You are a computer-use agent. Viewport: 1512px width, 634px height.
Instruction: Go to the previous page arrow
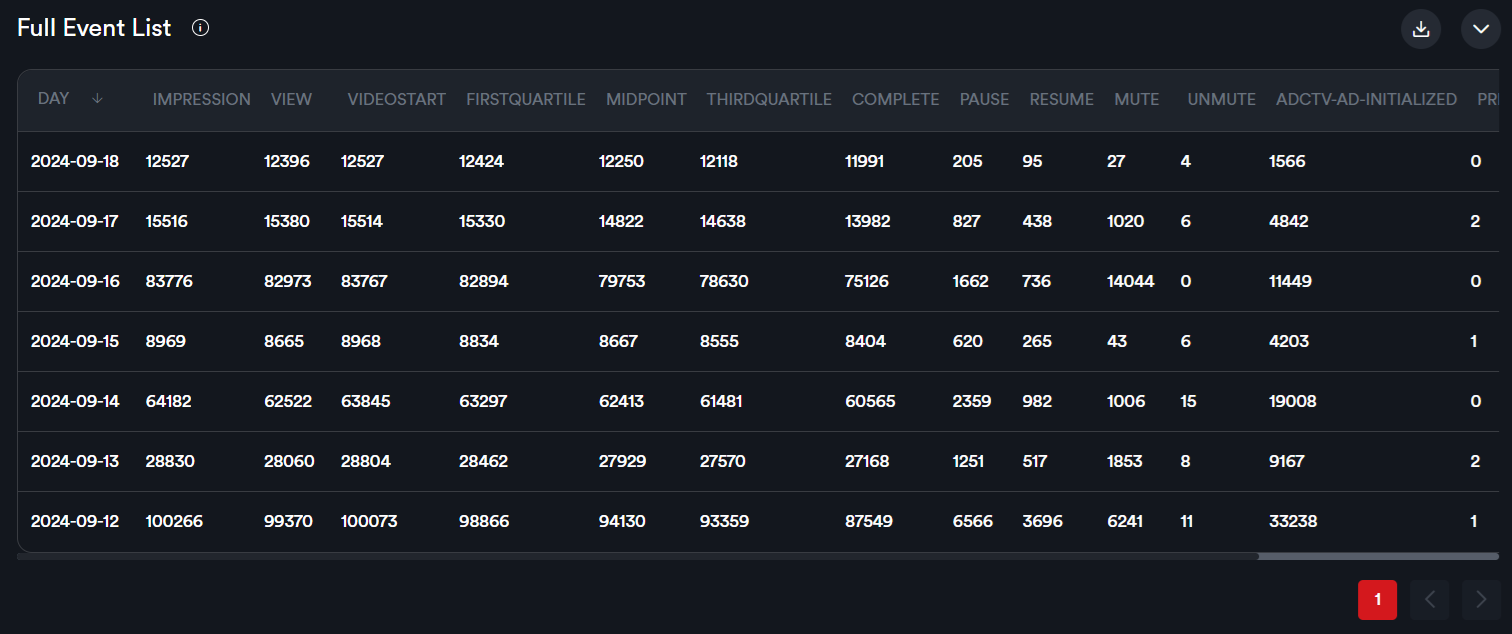(x=1429, y=600)
